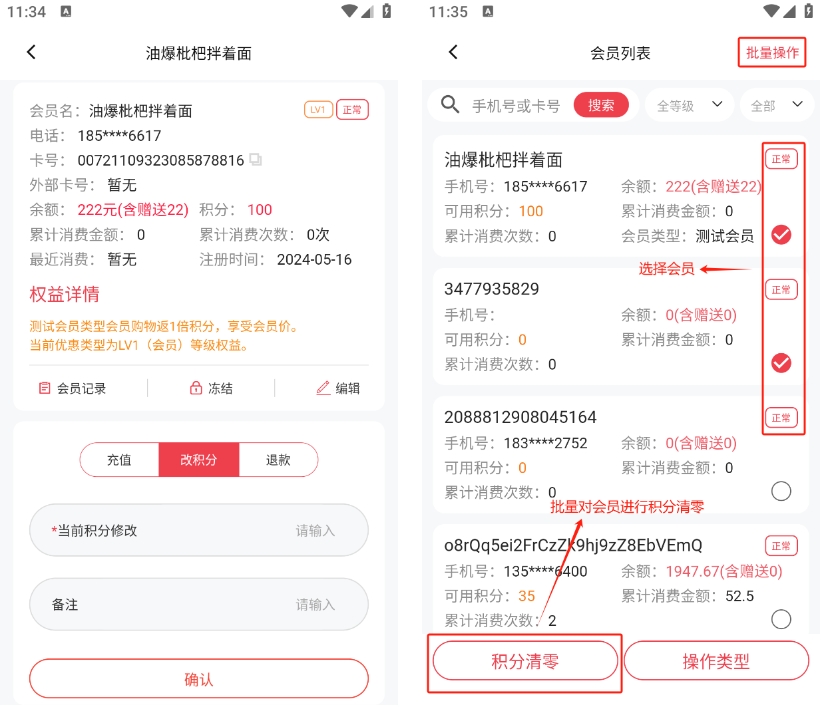Select the member with phone 135****6400
This screenshot has height=707, width=821.
[781, 620]
